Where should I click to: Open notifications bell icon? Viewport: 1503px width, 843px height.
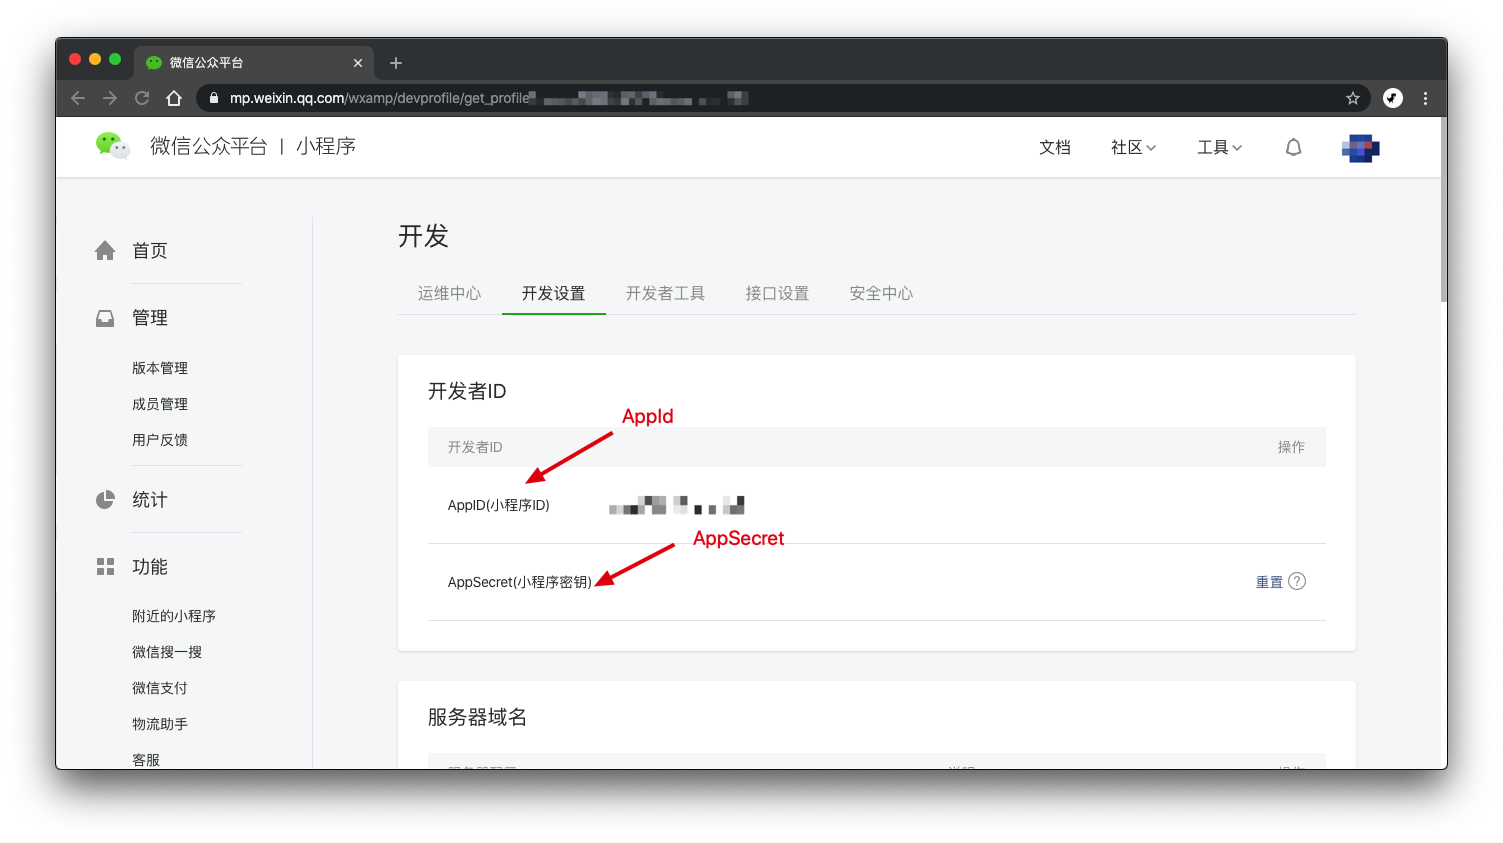[1293, 147]
